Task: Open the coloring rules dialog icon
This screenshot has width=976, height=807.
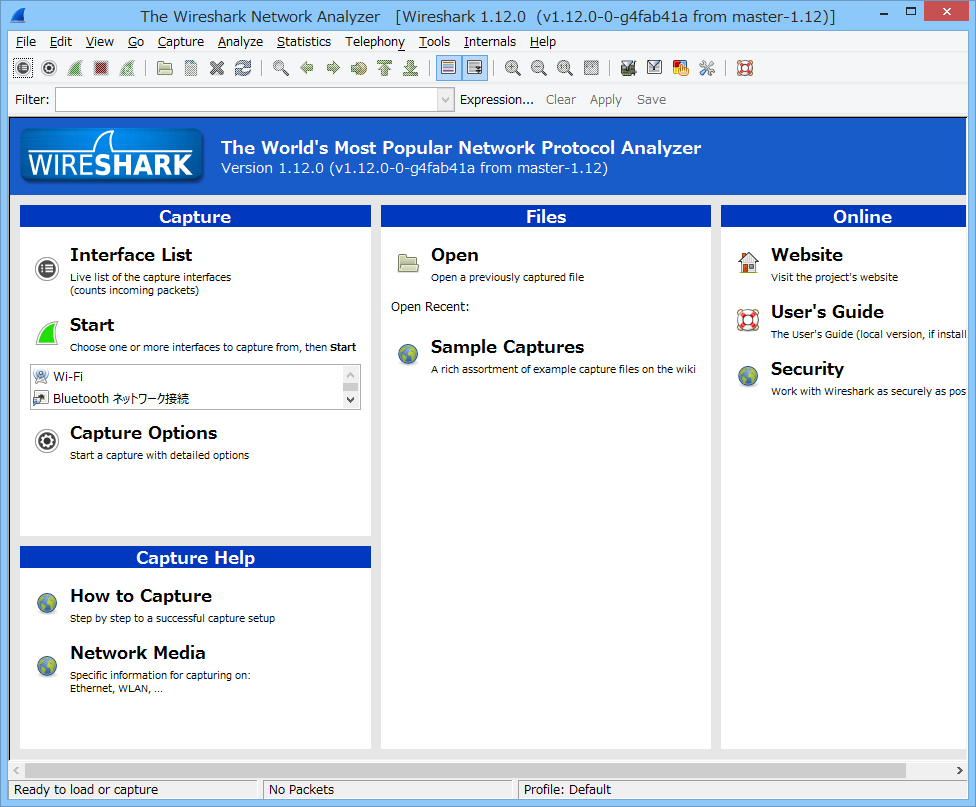Action: 680,68
